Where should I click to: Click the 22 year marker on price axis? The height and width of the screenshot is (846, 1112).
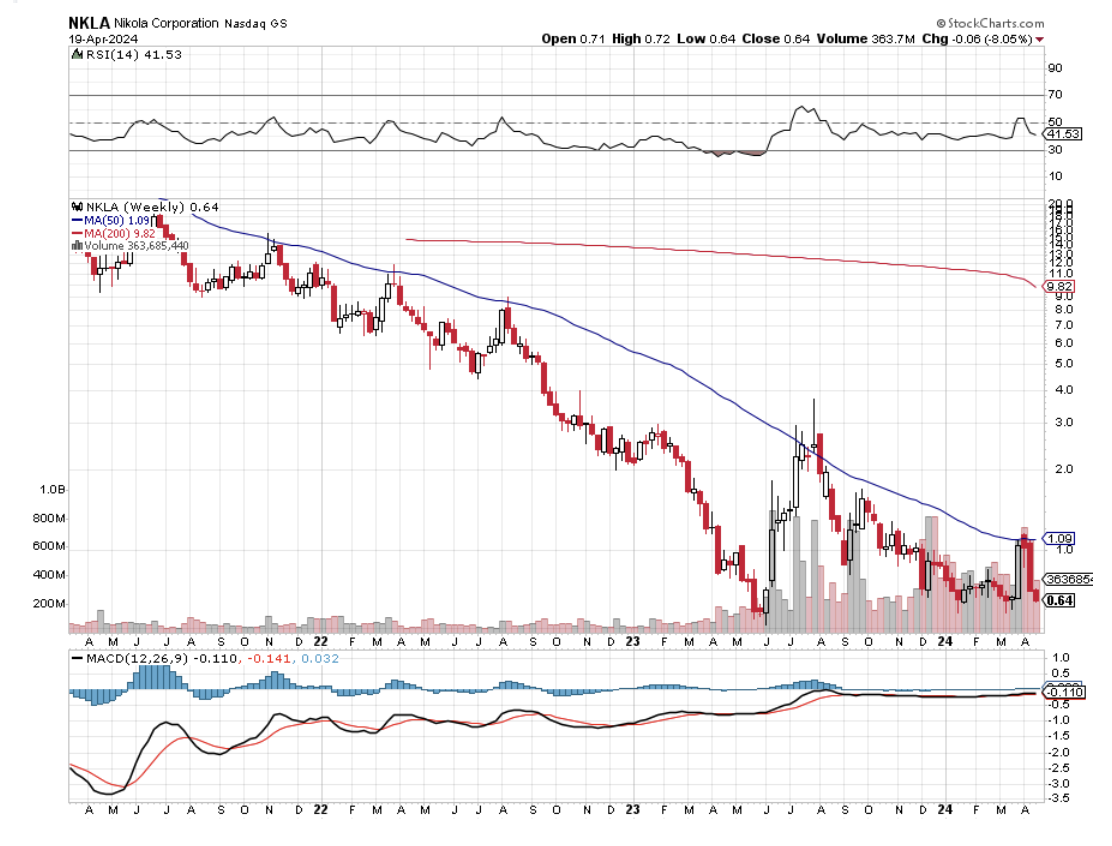click(x=320, y=641)
